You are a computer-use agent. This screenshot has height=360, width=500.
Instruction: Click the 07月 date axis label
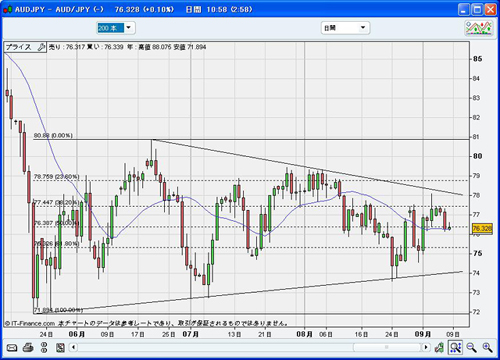[191, 334]
